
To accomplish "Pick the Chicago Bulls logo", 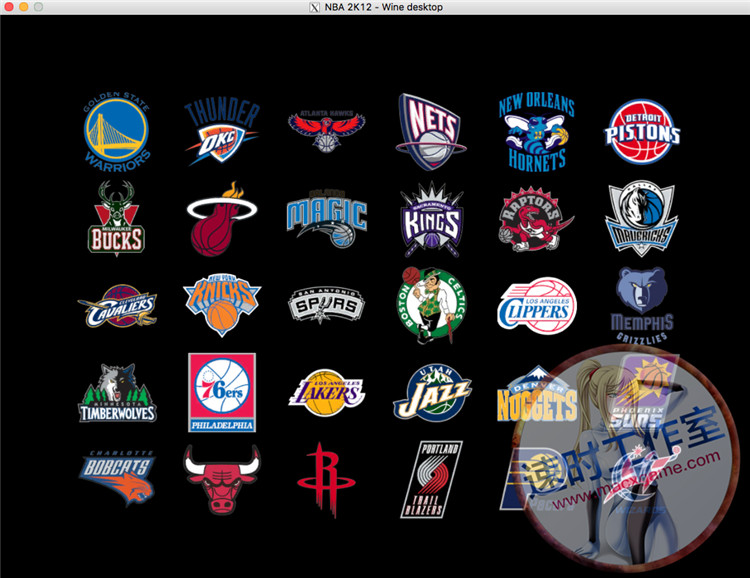I will [222, 480].
